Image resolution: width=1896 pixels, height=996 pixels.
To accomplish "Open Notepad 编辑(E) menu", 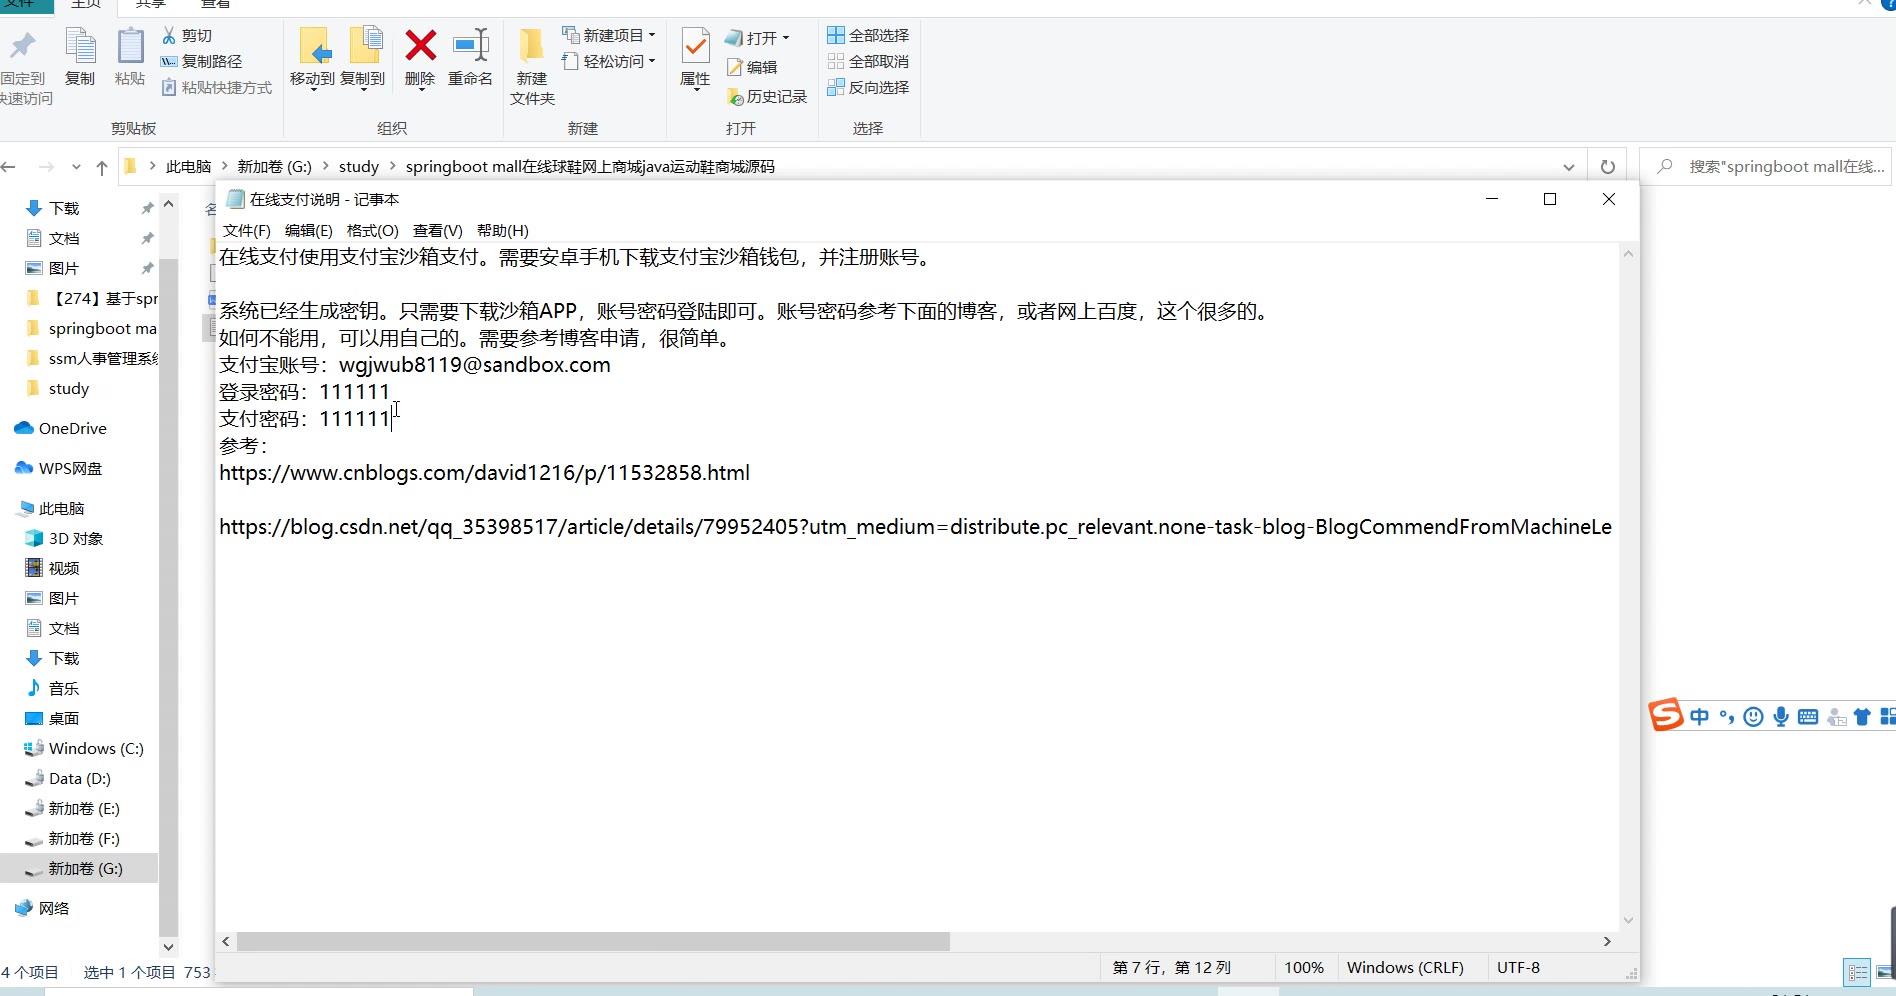I will (x=309, y=231).
